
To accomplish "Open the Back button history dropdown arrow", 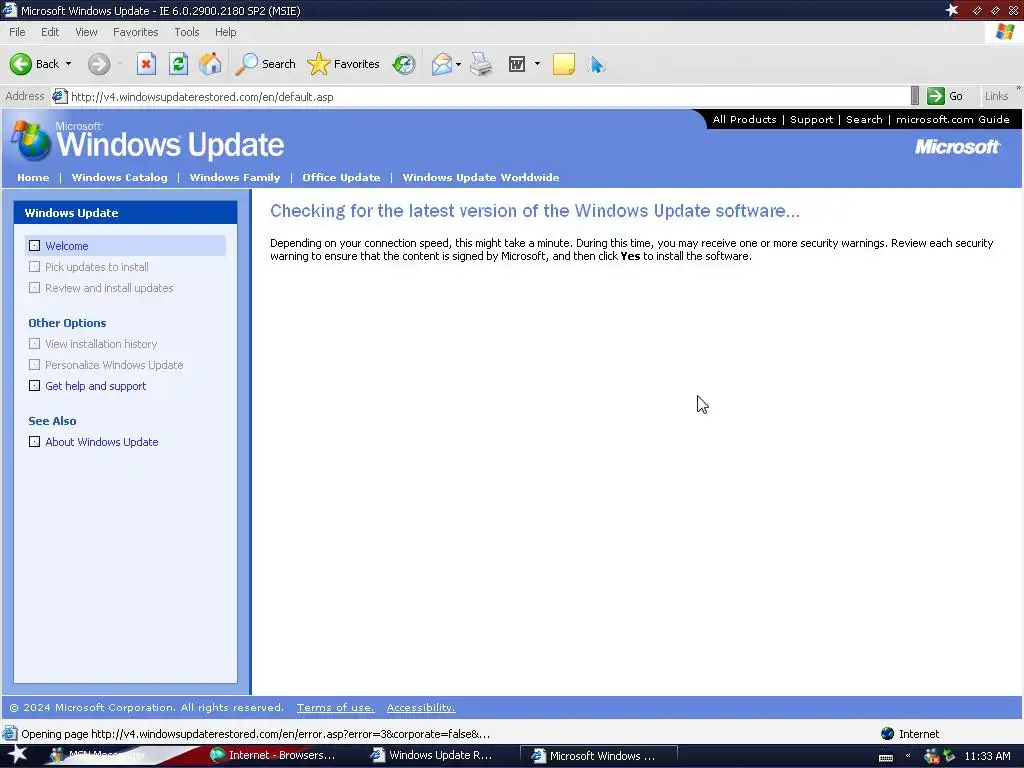I will [69, 64].
